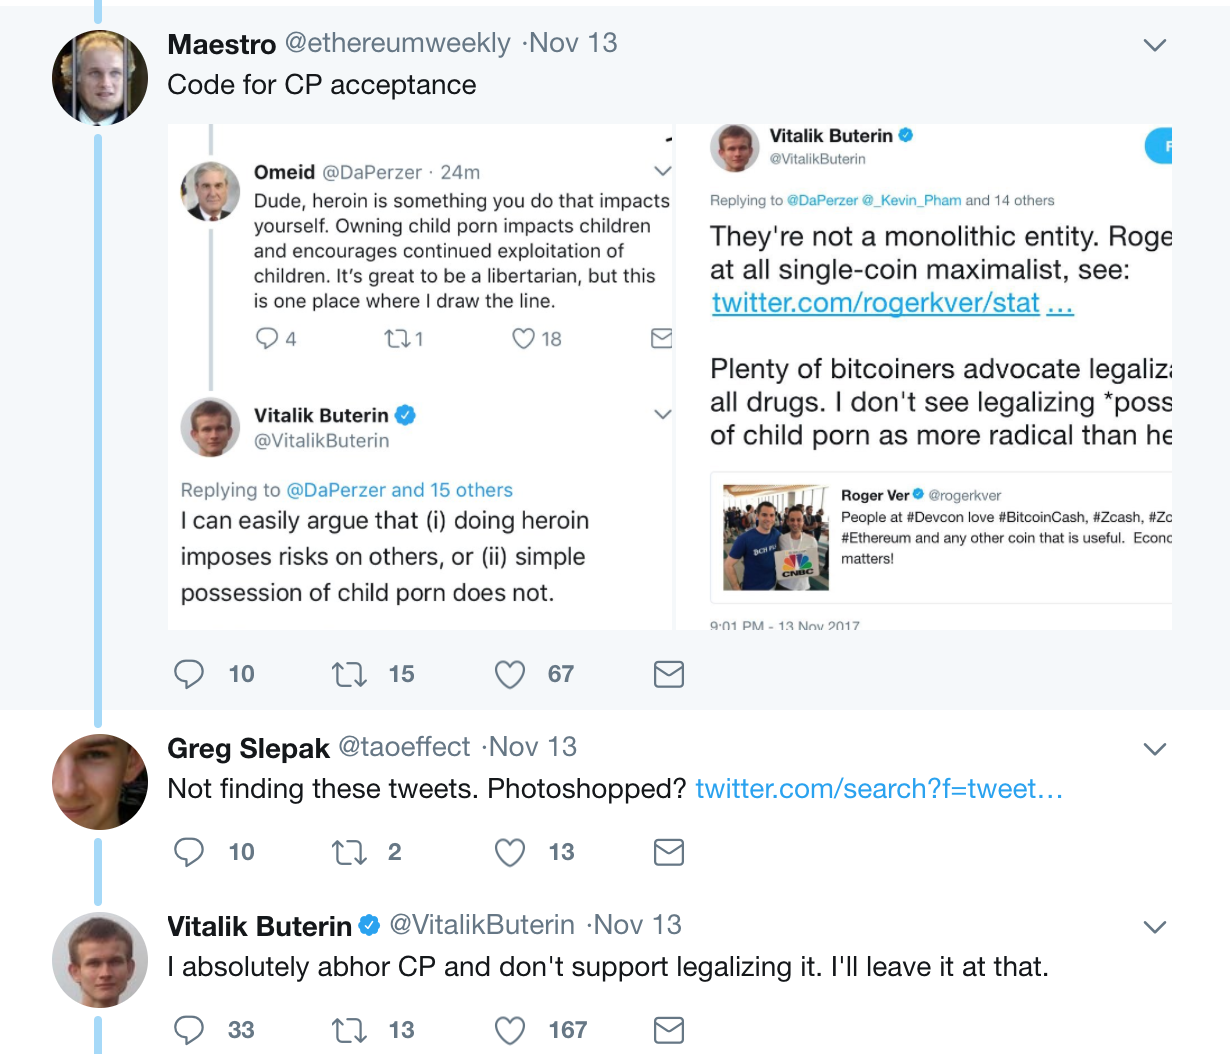This screenshot has width=1230, height=1054.
Task: Open dropdown menu on Maestro's tweet
Action: (1155, 45)
